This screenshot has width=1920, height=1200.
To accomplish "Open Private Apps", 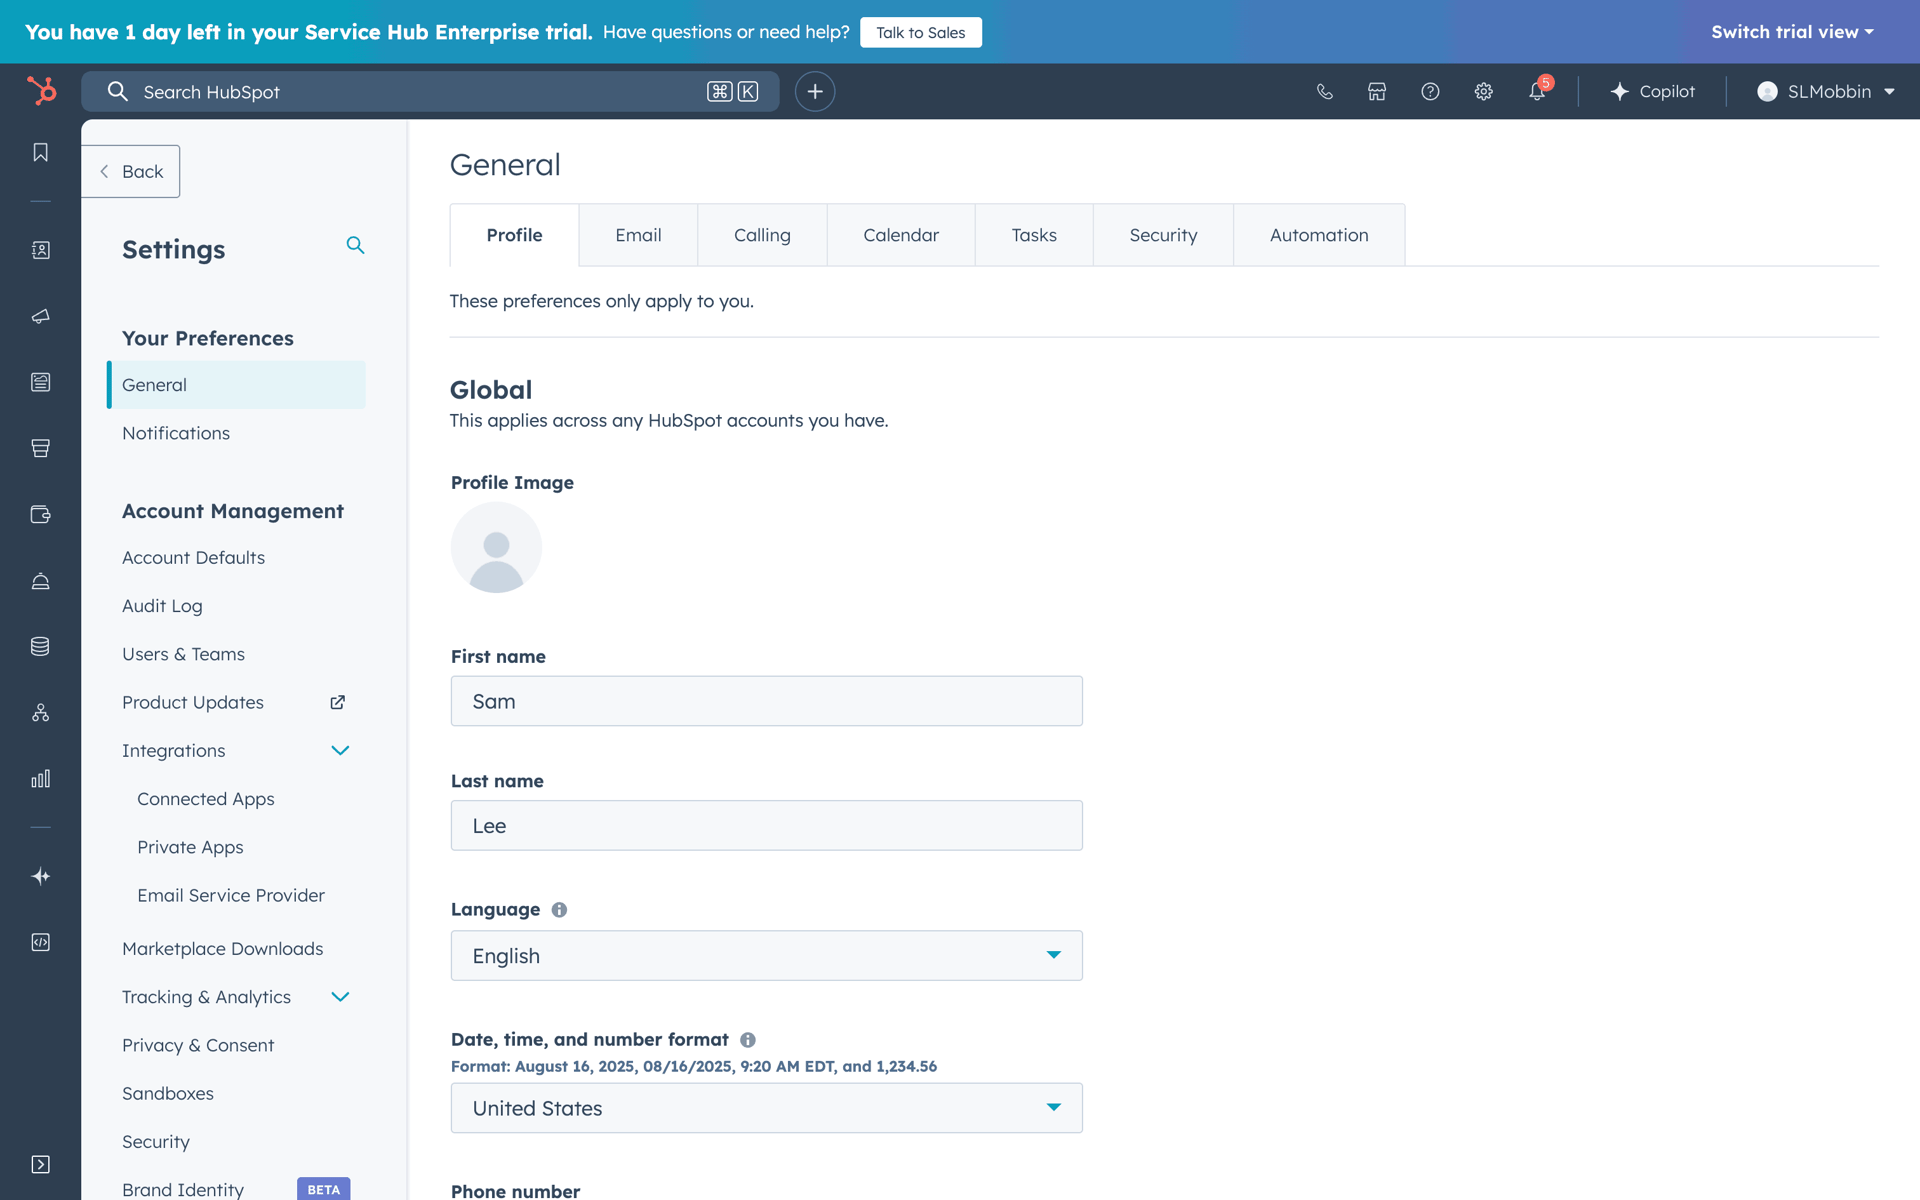I will (x=190, y=847).
